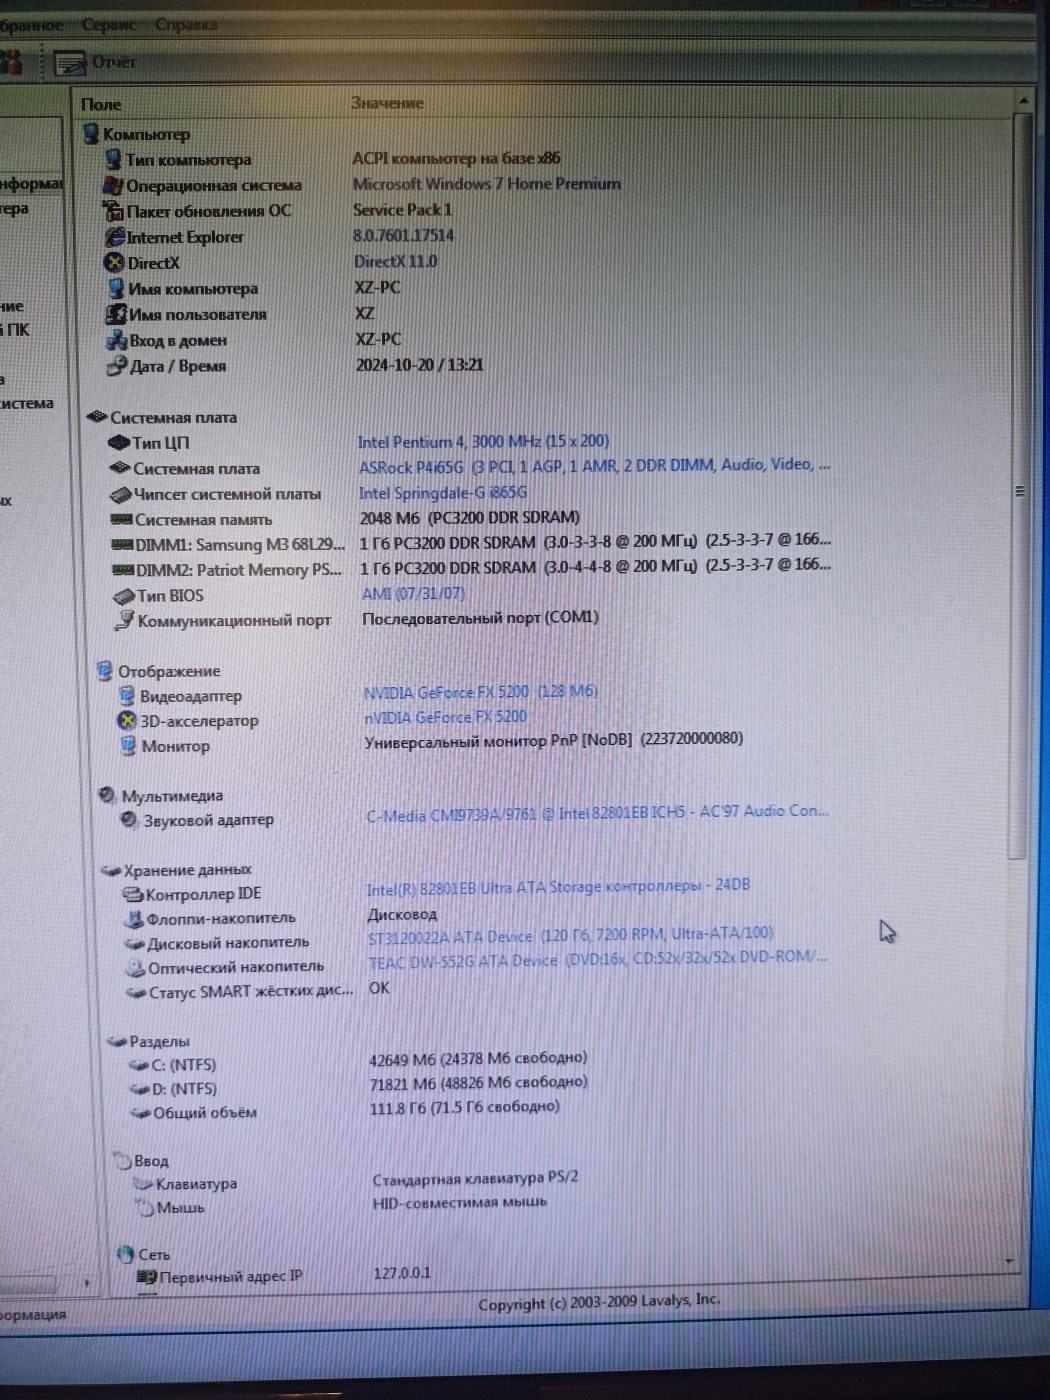Select the 'DirectX 11.0' value

point(396,262)
